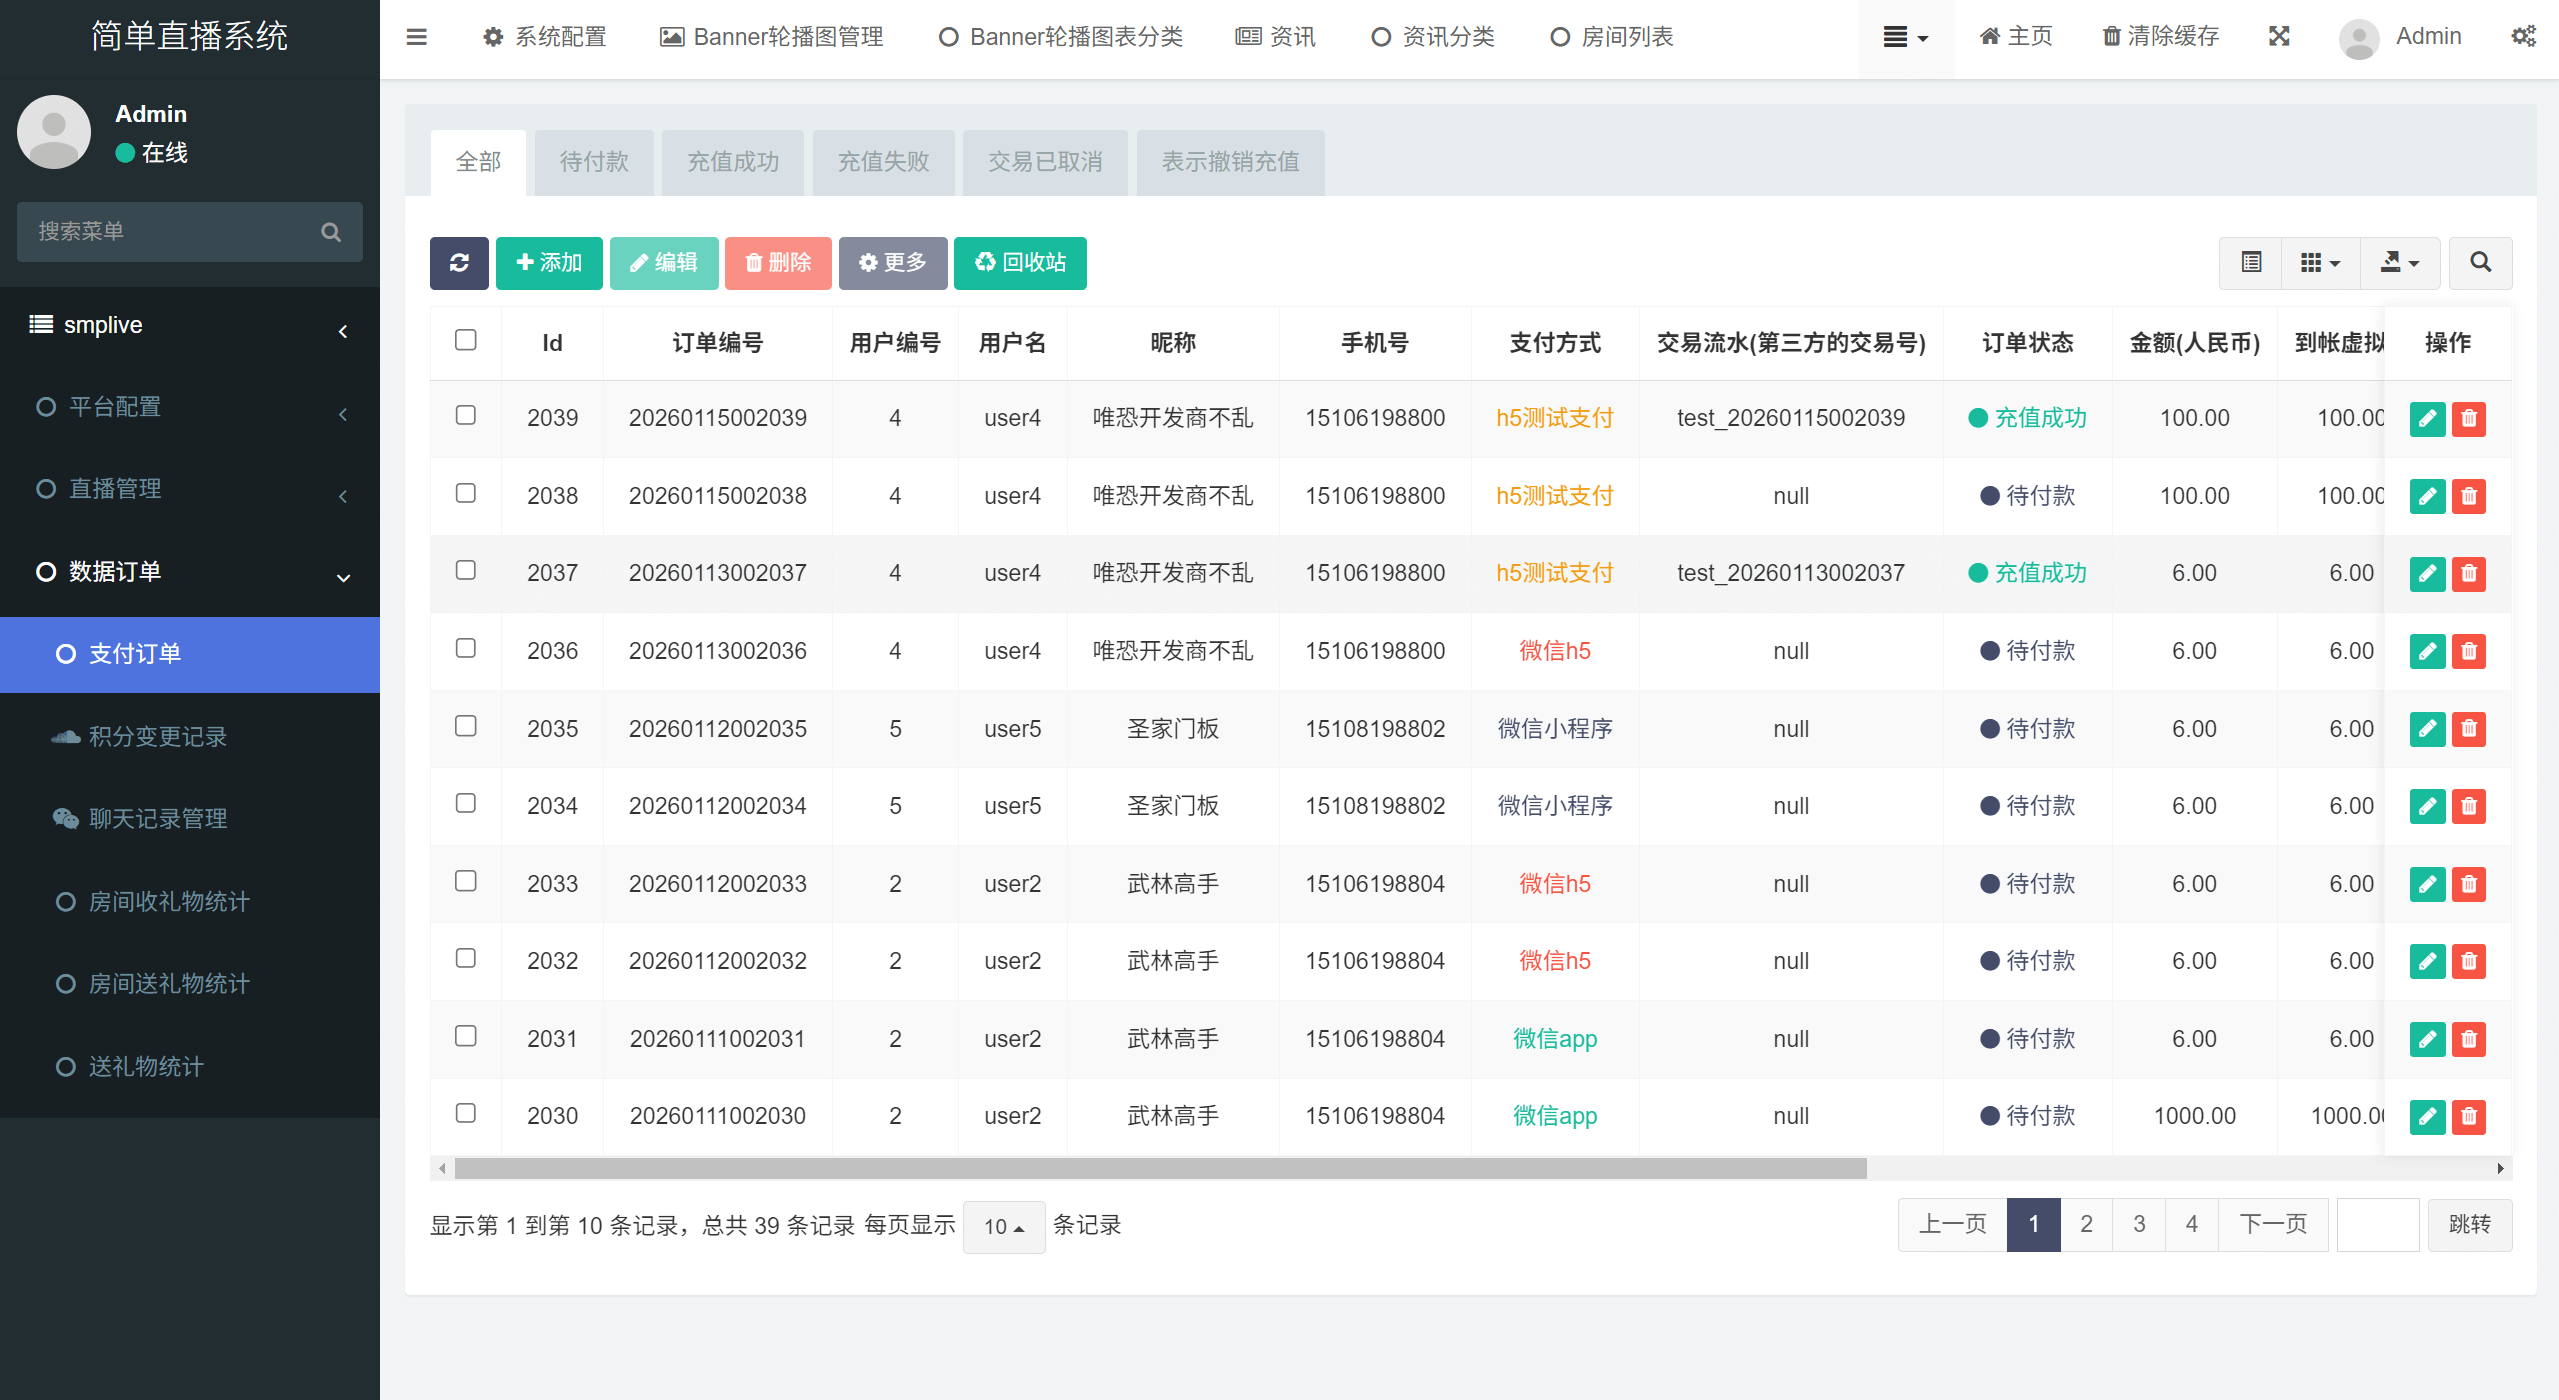Screen dimensions: 2559x1400
Task: Open the columns visibility dropdown
Action: [x=2320, y=263]
